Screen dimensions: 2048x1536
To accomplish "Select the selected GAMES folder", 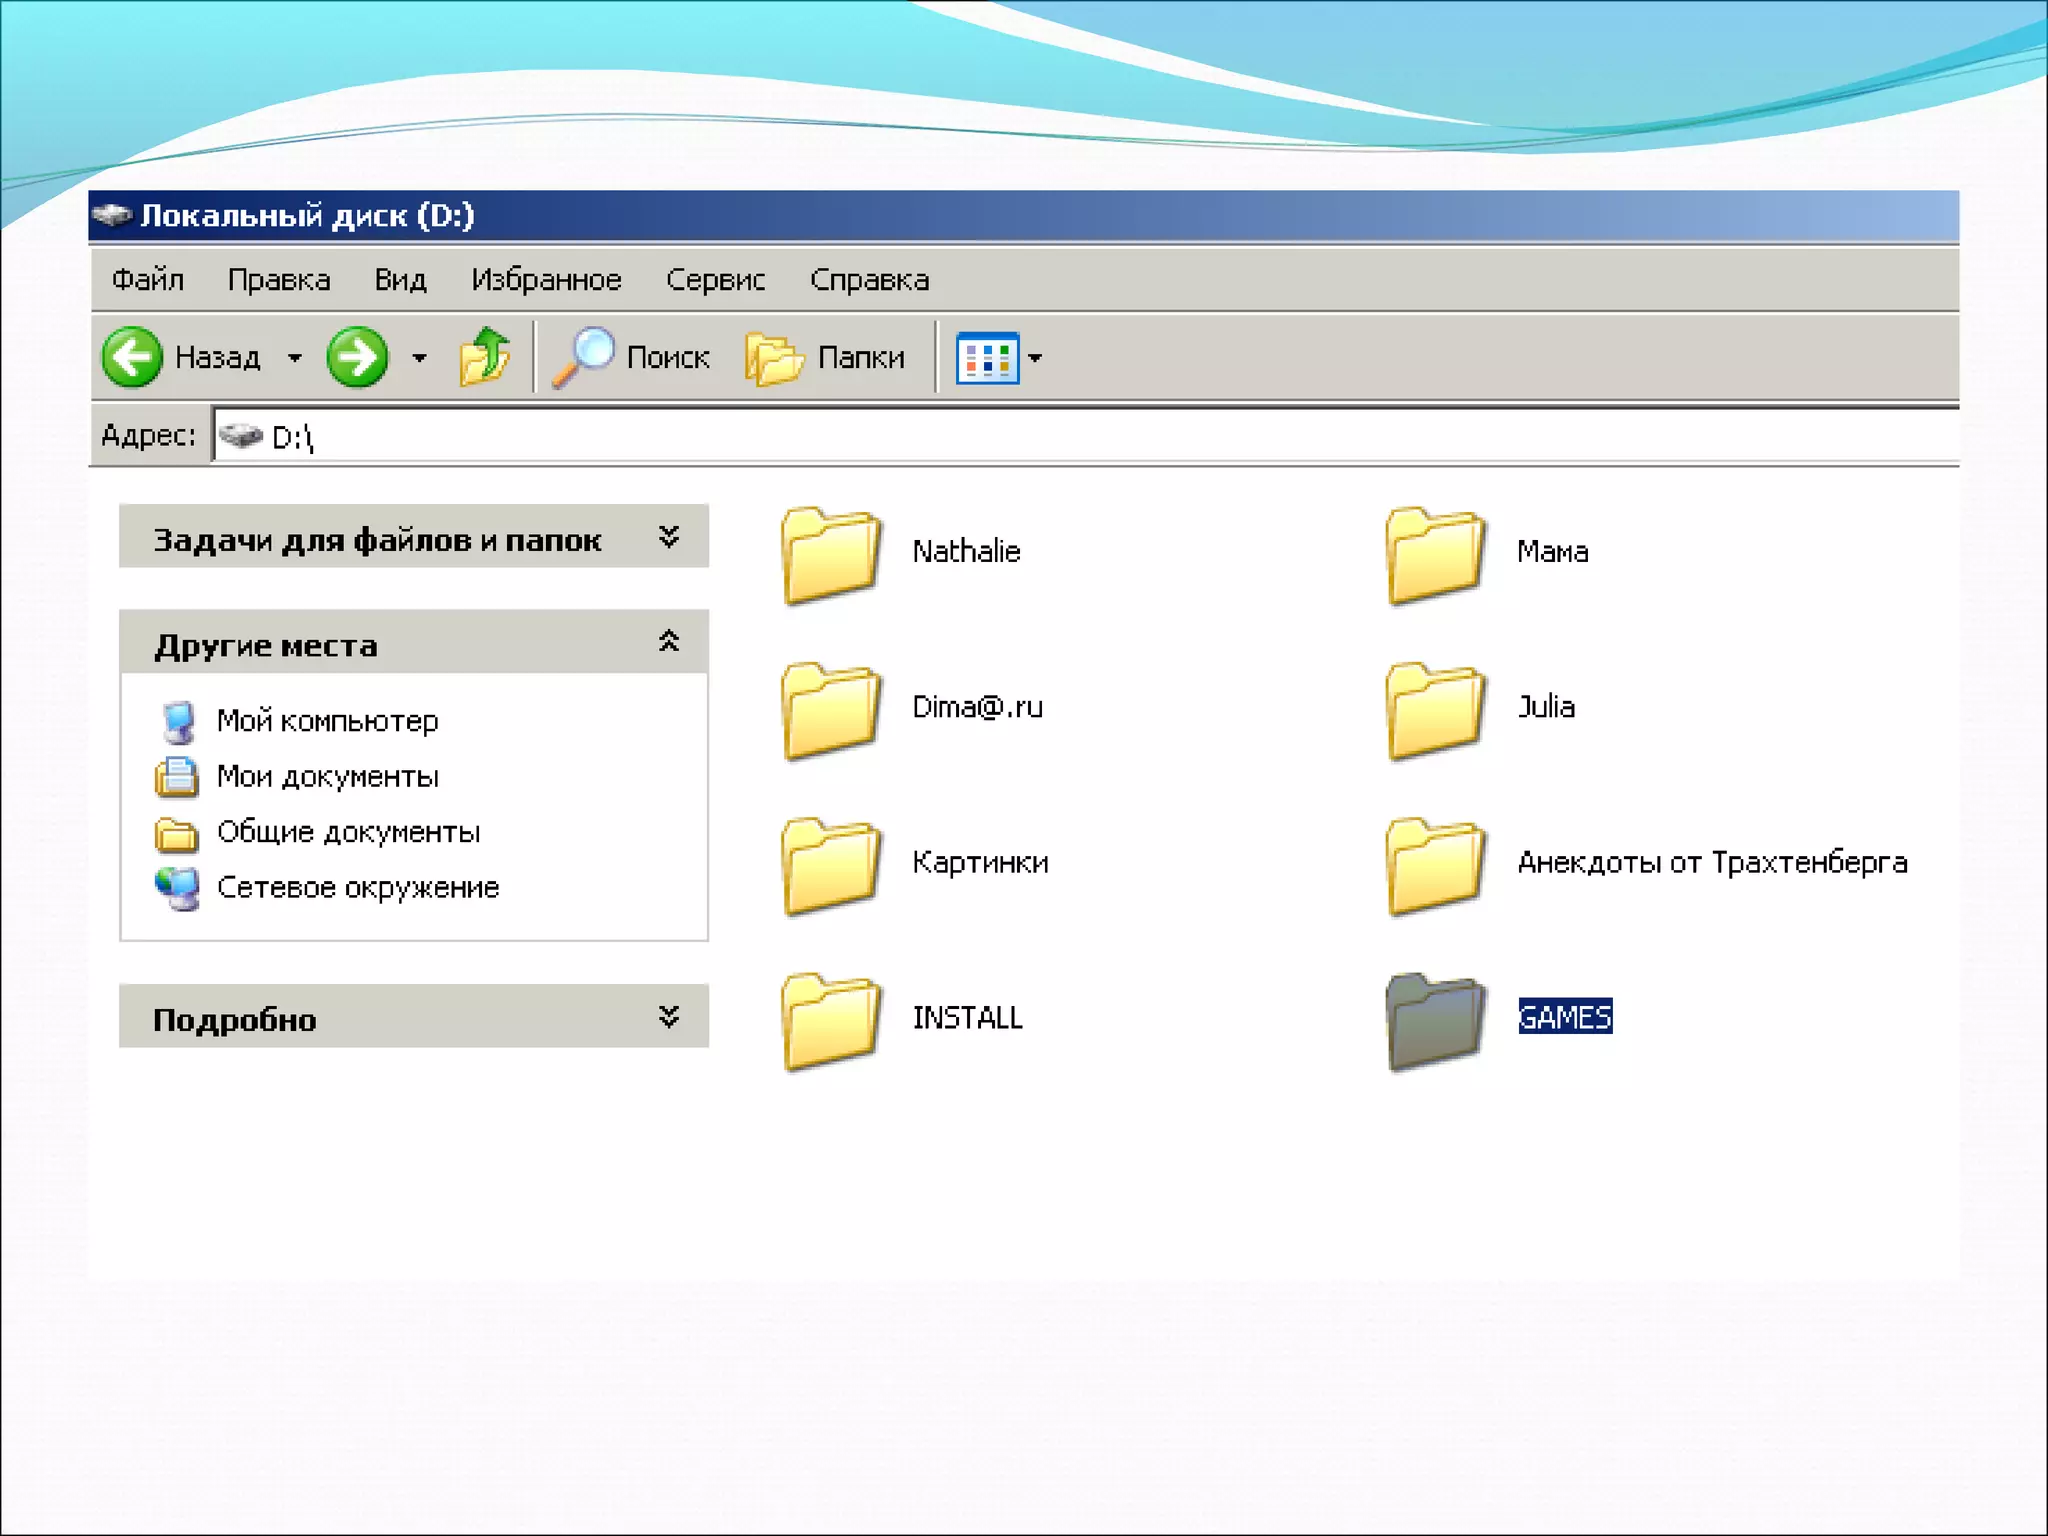I will 1435,1021.
